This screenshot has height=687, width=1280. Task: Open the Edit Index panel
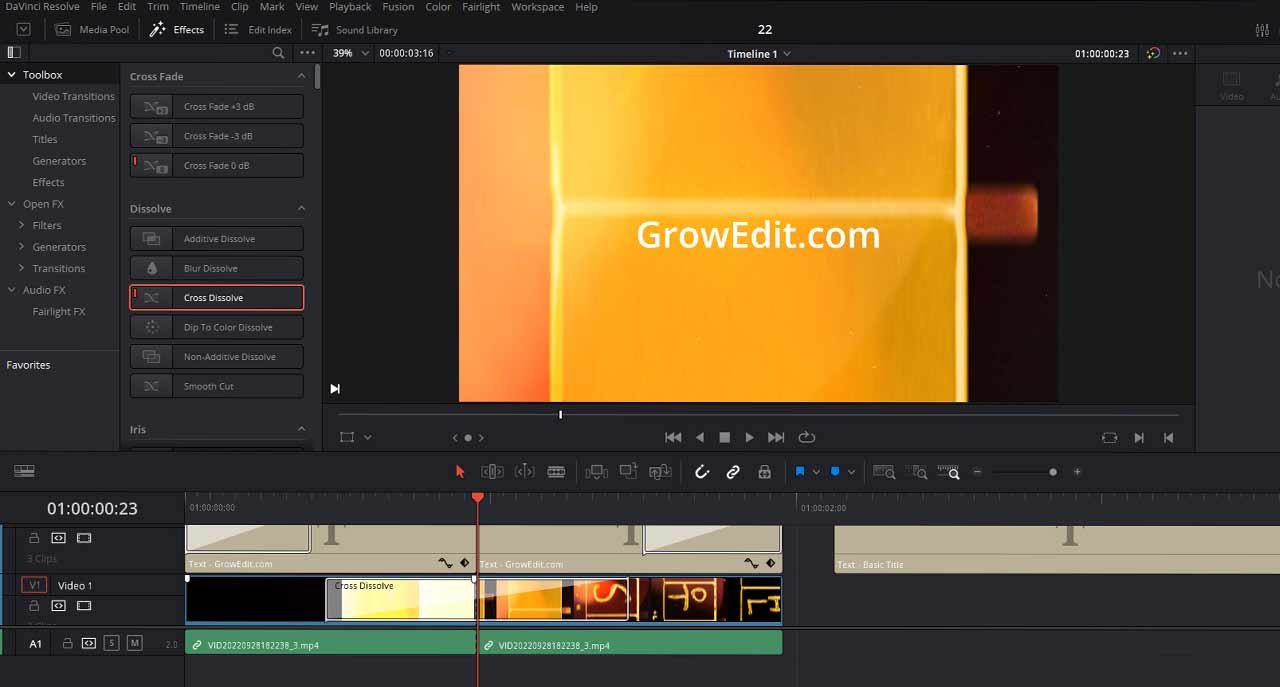tap(259, 29)
